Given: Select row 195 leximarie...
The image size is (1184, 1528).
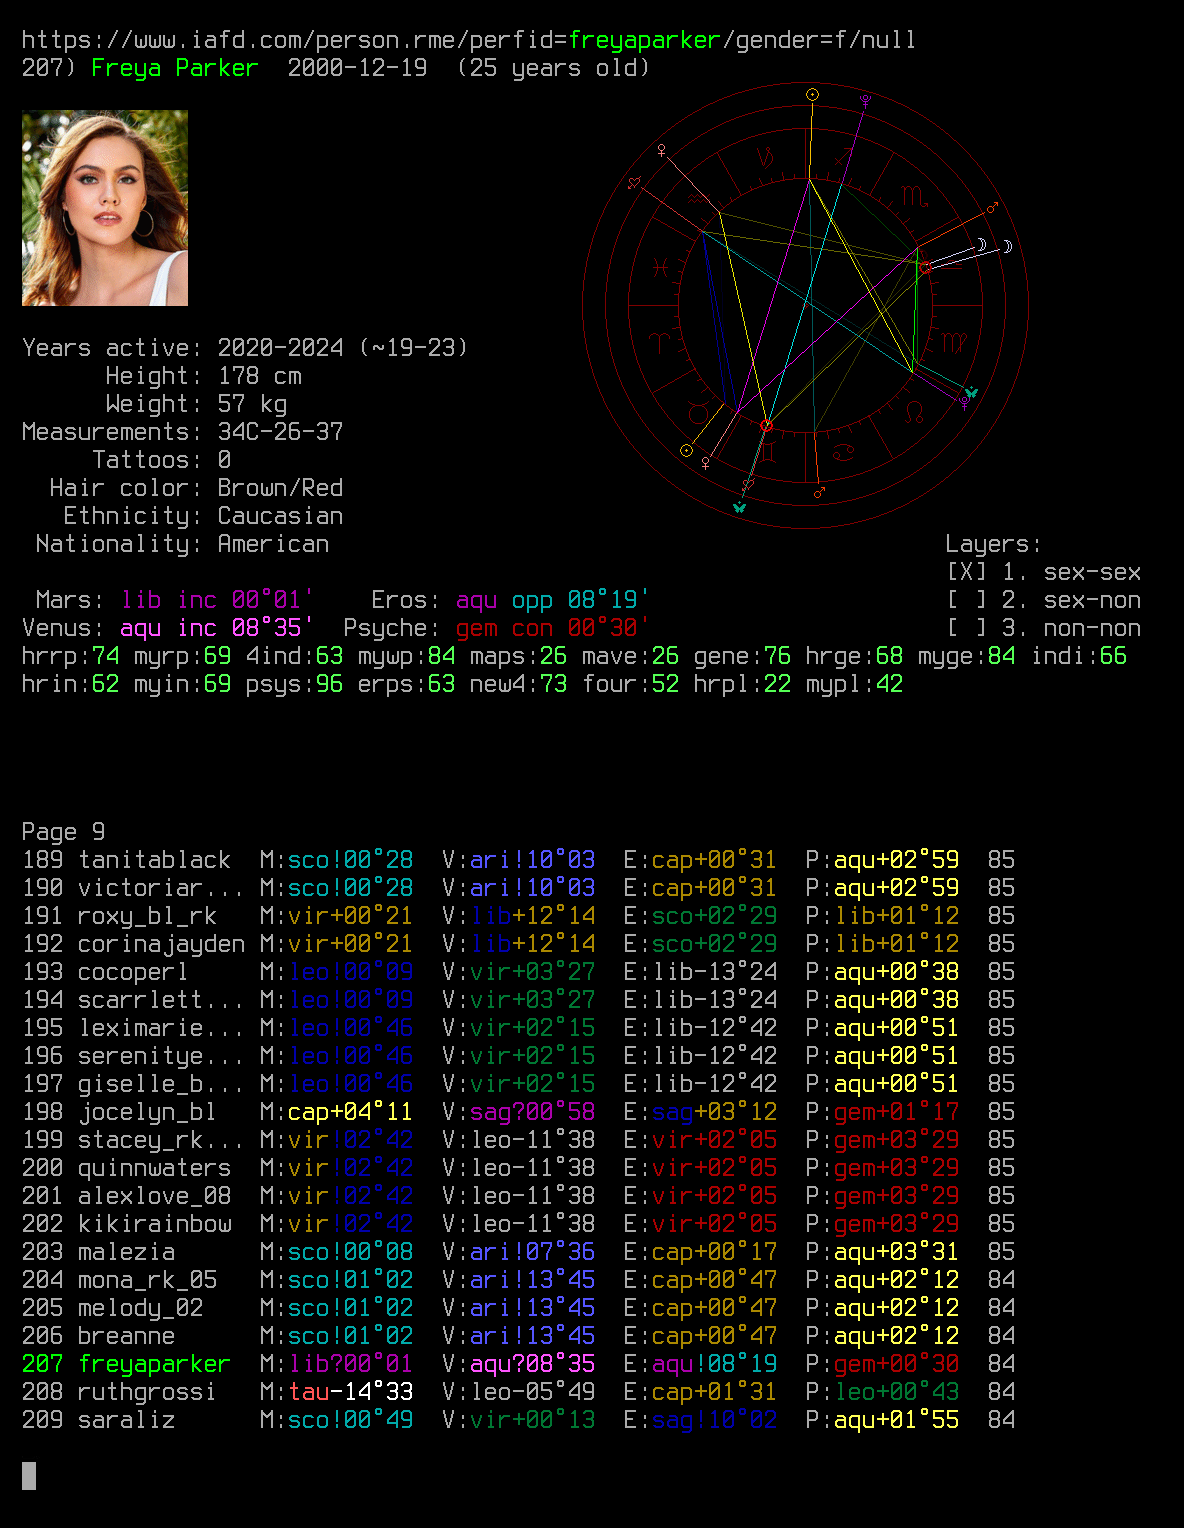Looking at the screenshot, I should pyautogui.click(x=518, y=1028).
